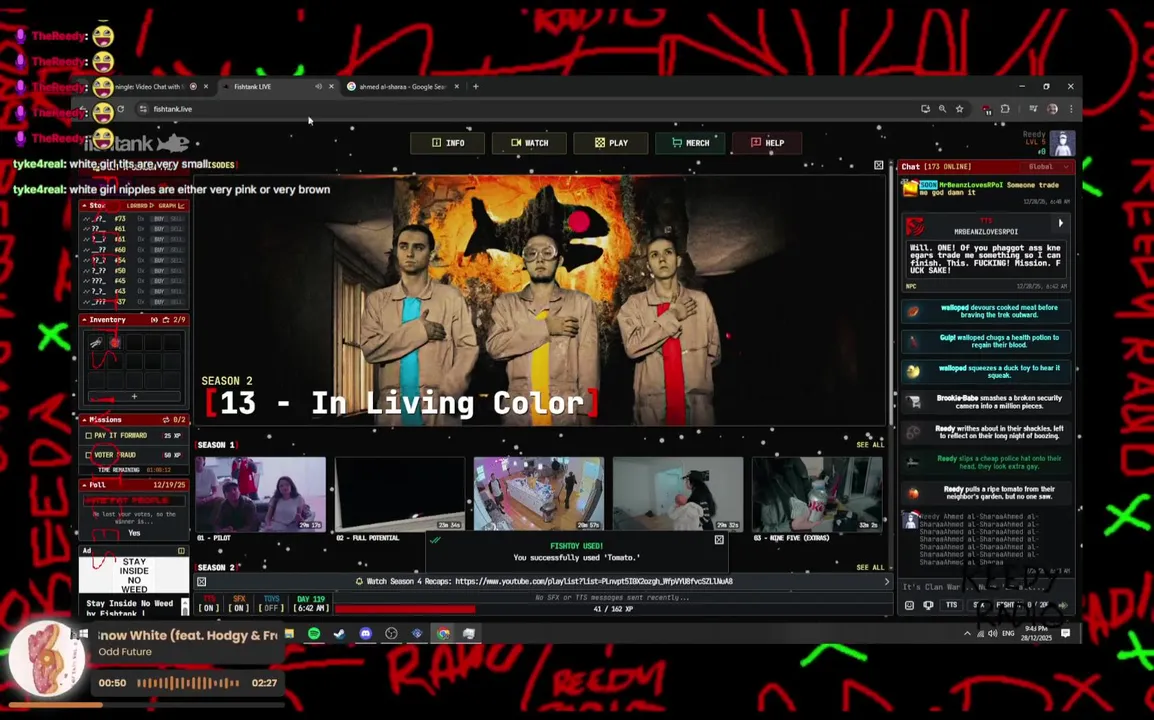Play the featured episode 13 In Living Color
The width and height of the screenshot is (1154, 720).
tap(539, 300)
